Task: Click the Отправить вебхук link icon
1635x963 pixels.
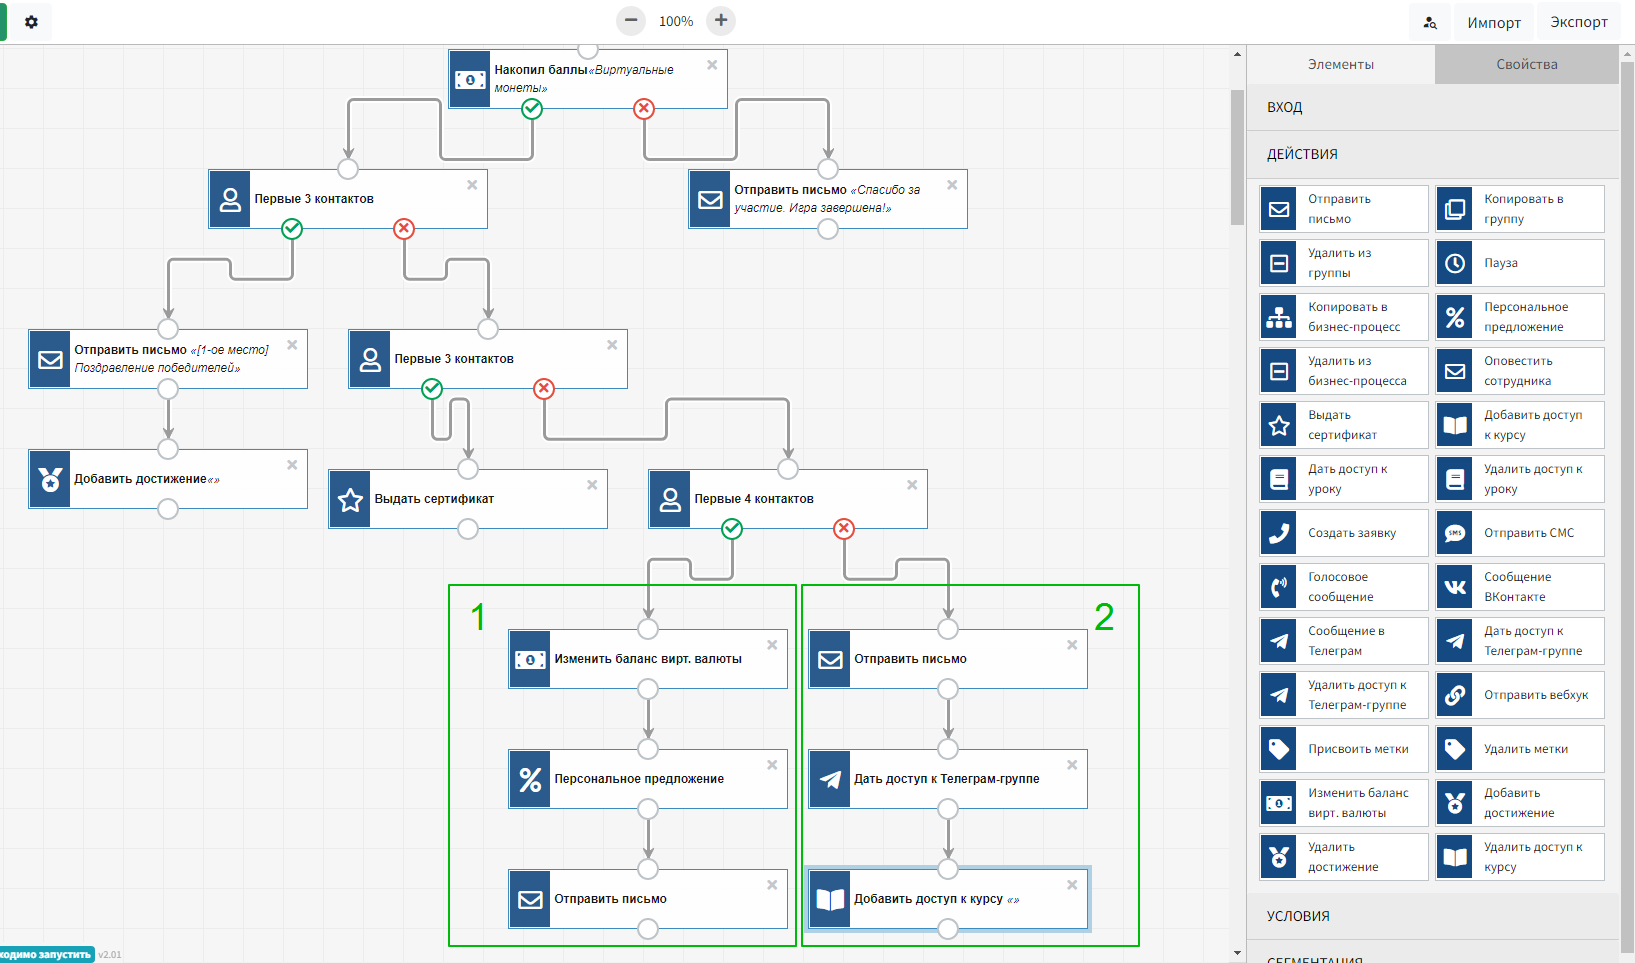Action: coord(1455,695)
